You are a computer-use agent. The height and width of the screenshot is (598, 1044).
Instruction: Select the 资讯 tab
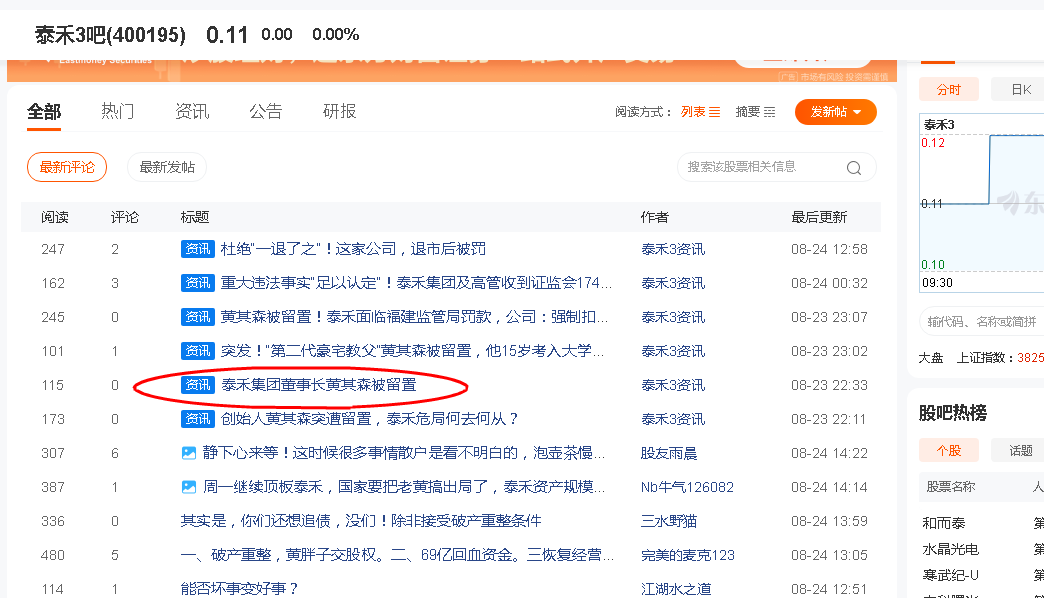192,111
